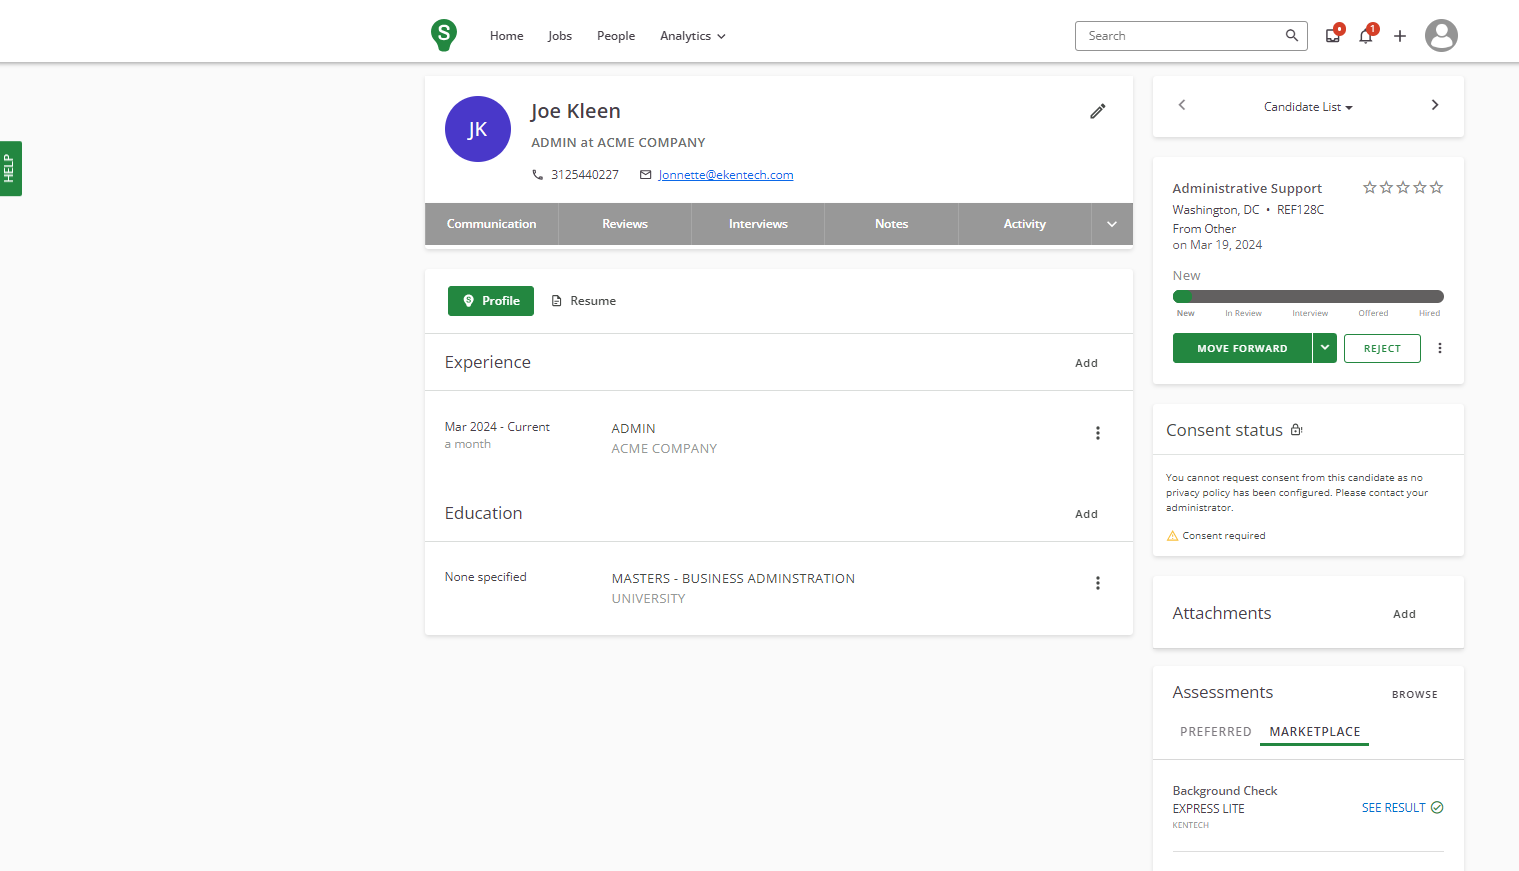1519x871 pixels.
Task: Click the hiring stage progress bar
Action: (1308, 296)
